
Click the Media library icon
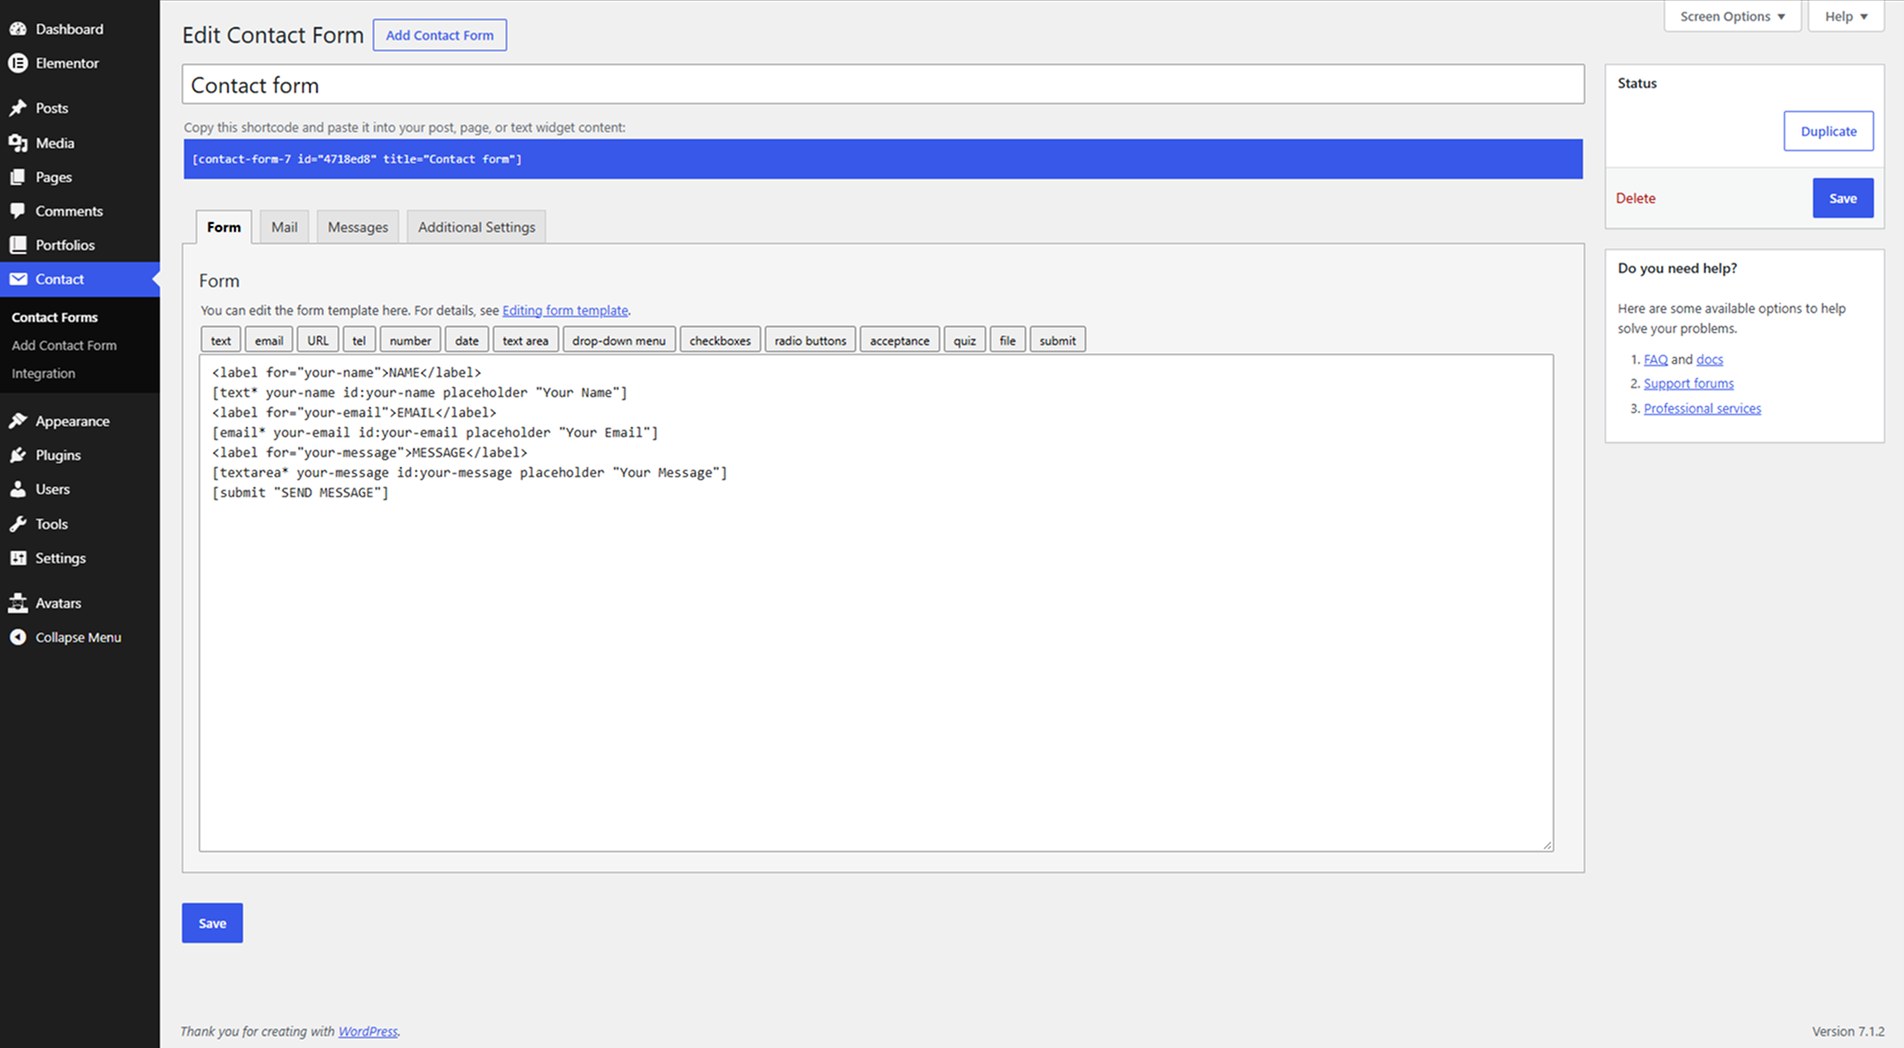tap(18, 143)
